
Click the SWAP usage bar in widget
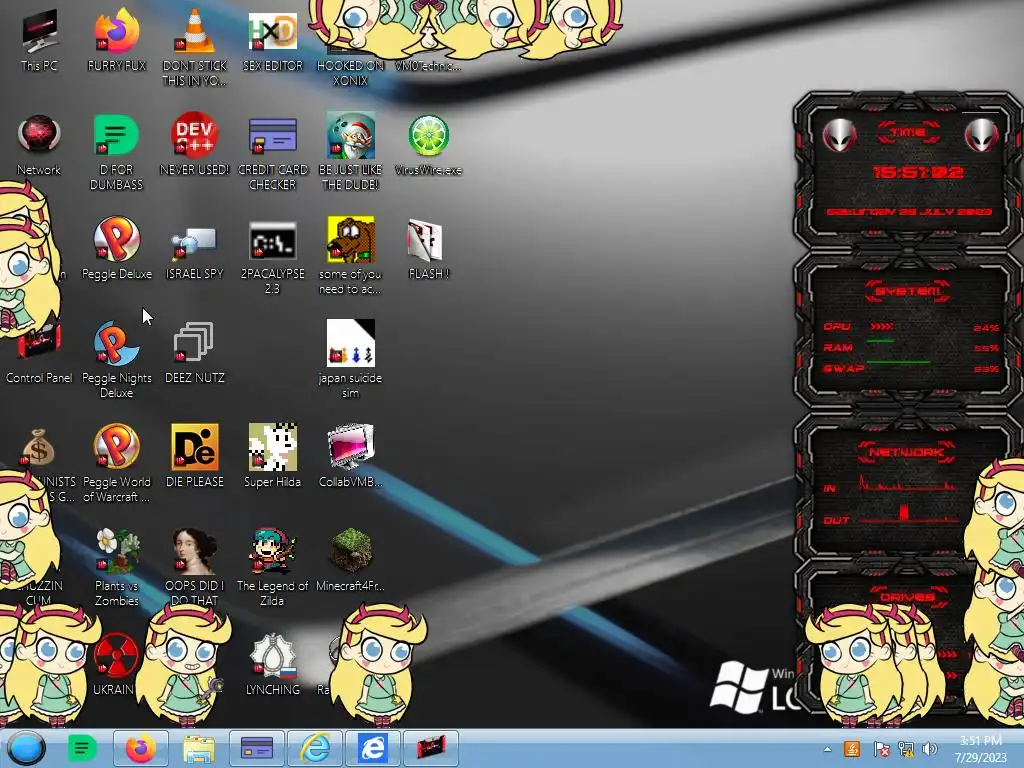(898, 361)
